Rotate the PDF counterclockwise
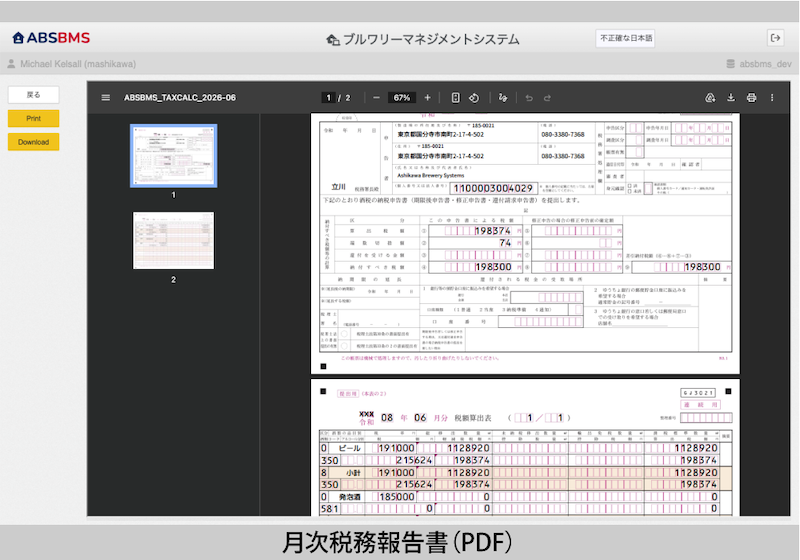This screenshot has height=560, width=800. [474, 97]
